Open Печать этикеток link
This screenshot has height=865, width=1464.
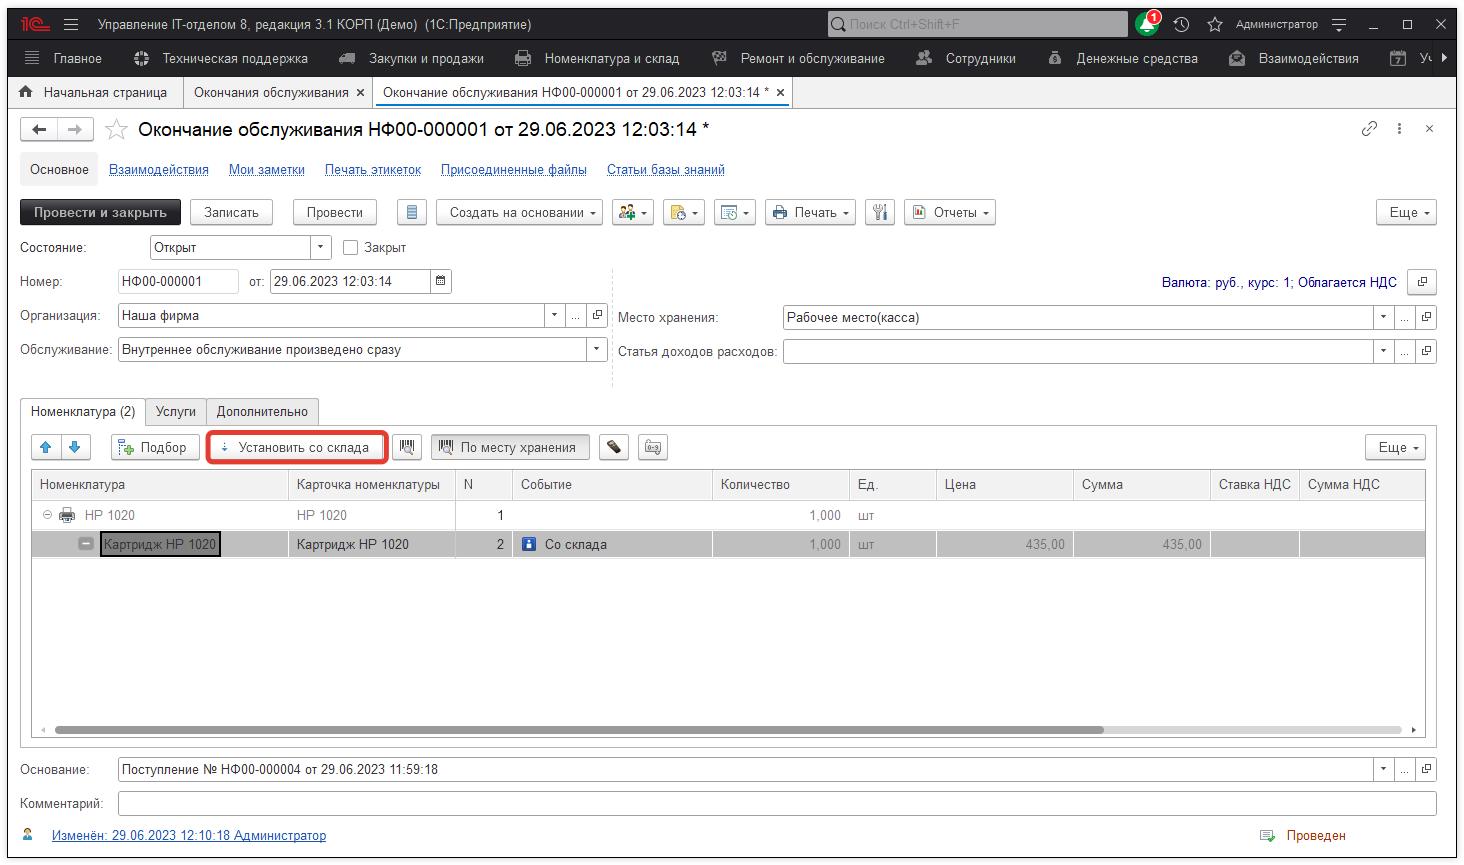coord(372,169)
